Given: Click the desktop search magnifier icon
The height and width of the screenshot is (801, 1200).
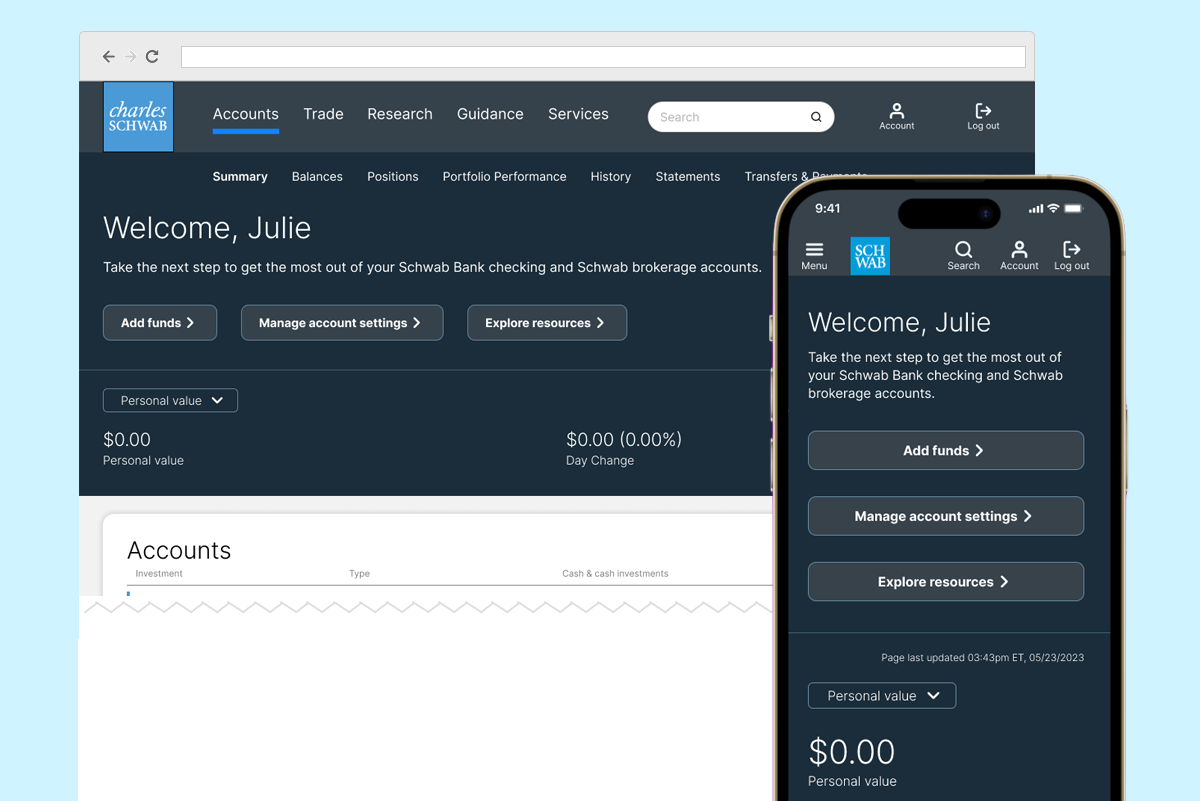Looking at the screenshot, I should [x=816, y=117].
